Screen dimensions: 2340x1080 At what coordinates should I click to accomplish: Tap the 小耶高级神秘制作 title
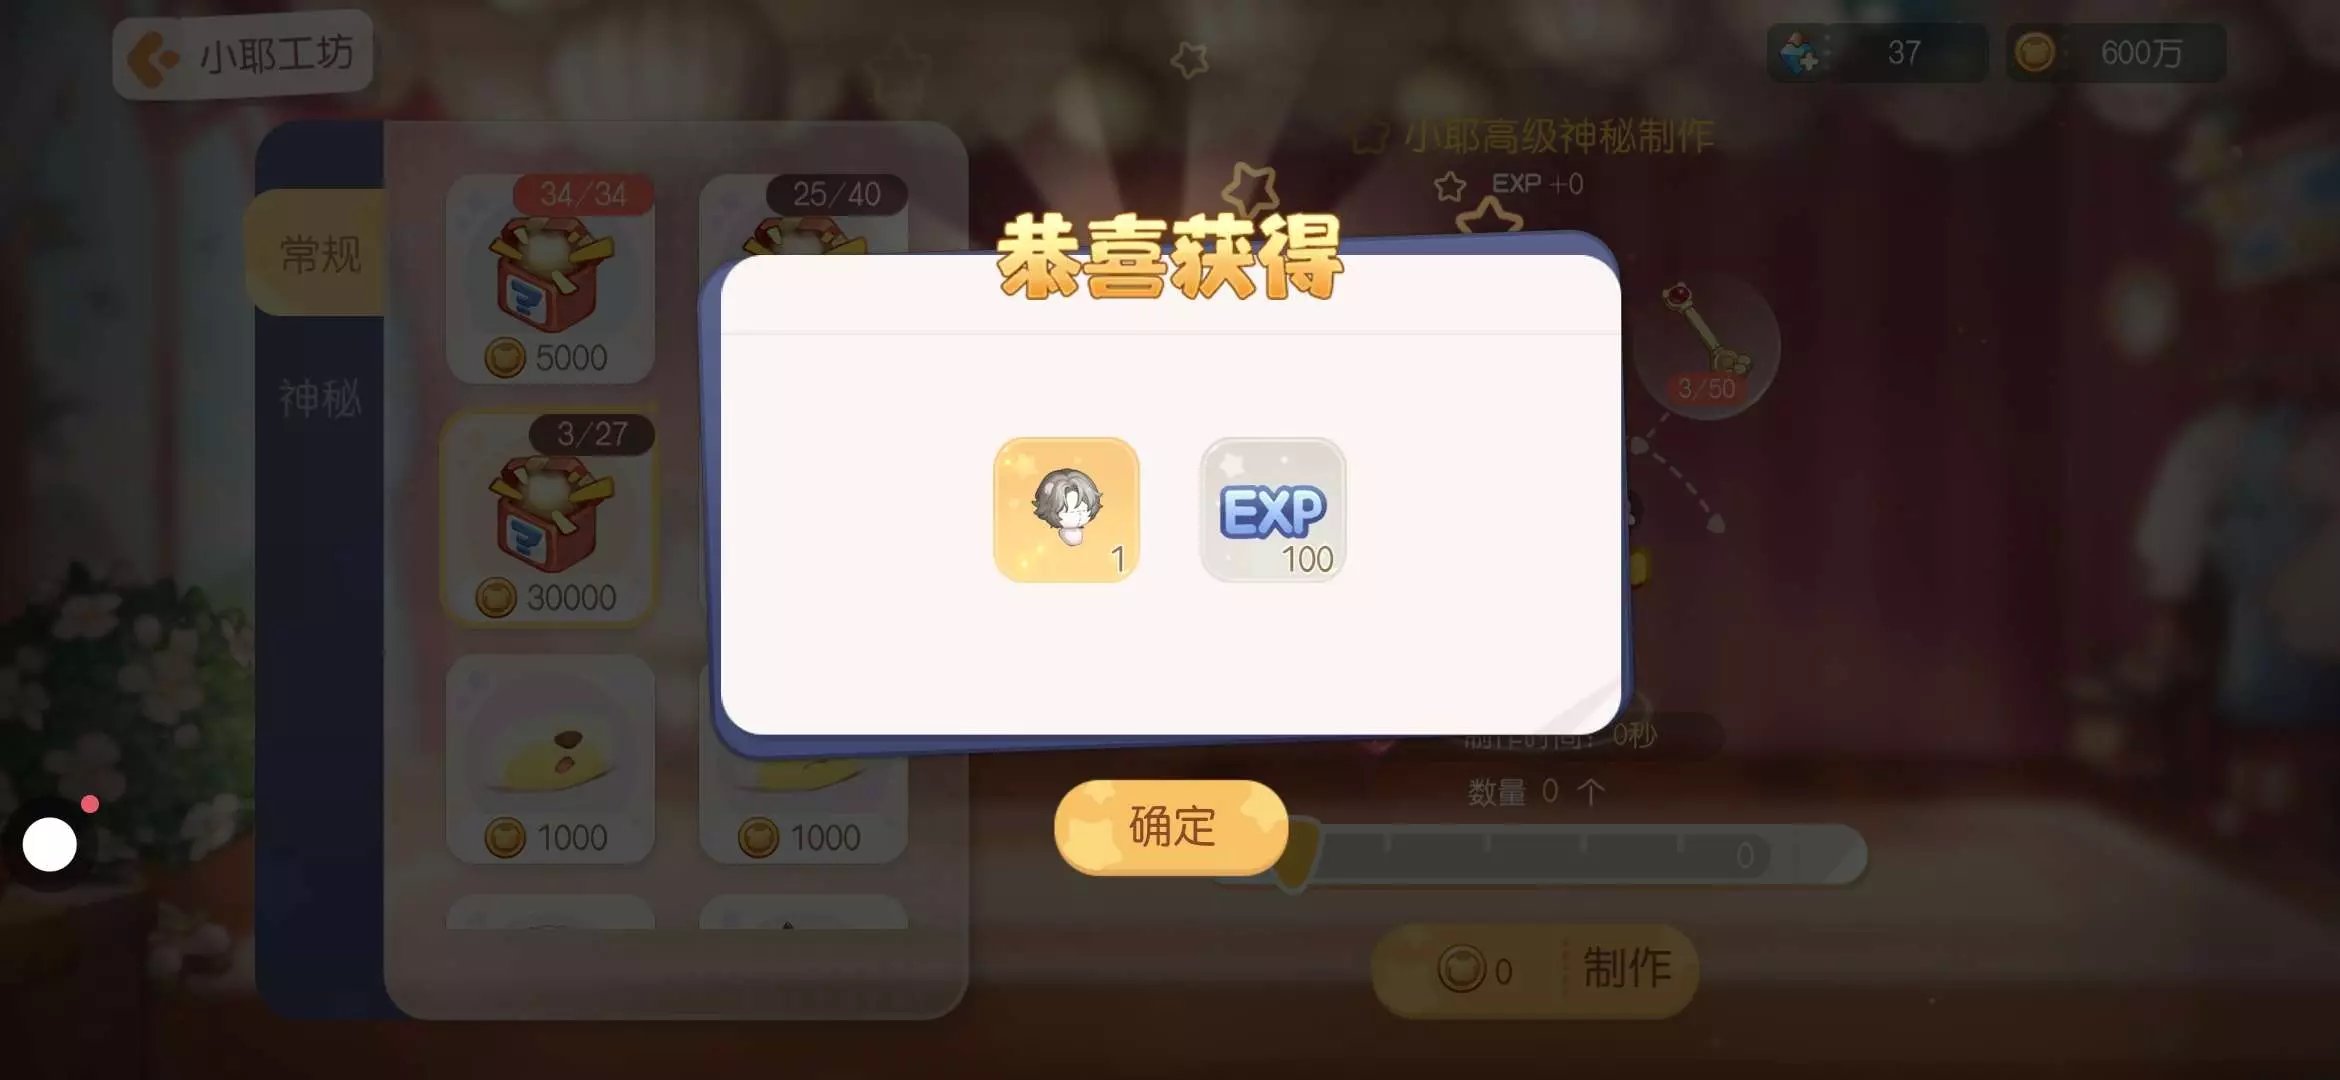coord(1558,136)
